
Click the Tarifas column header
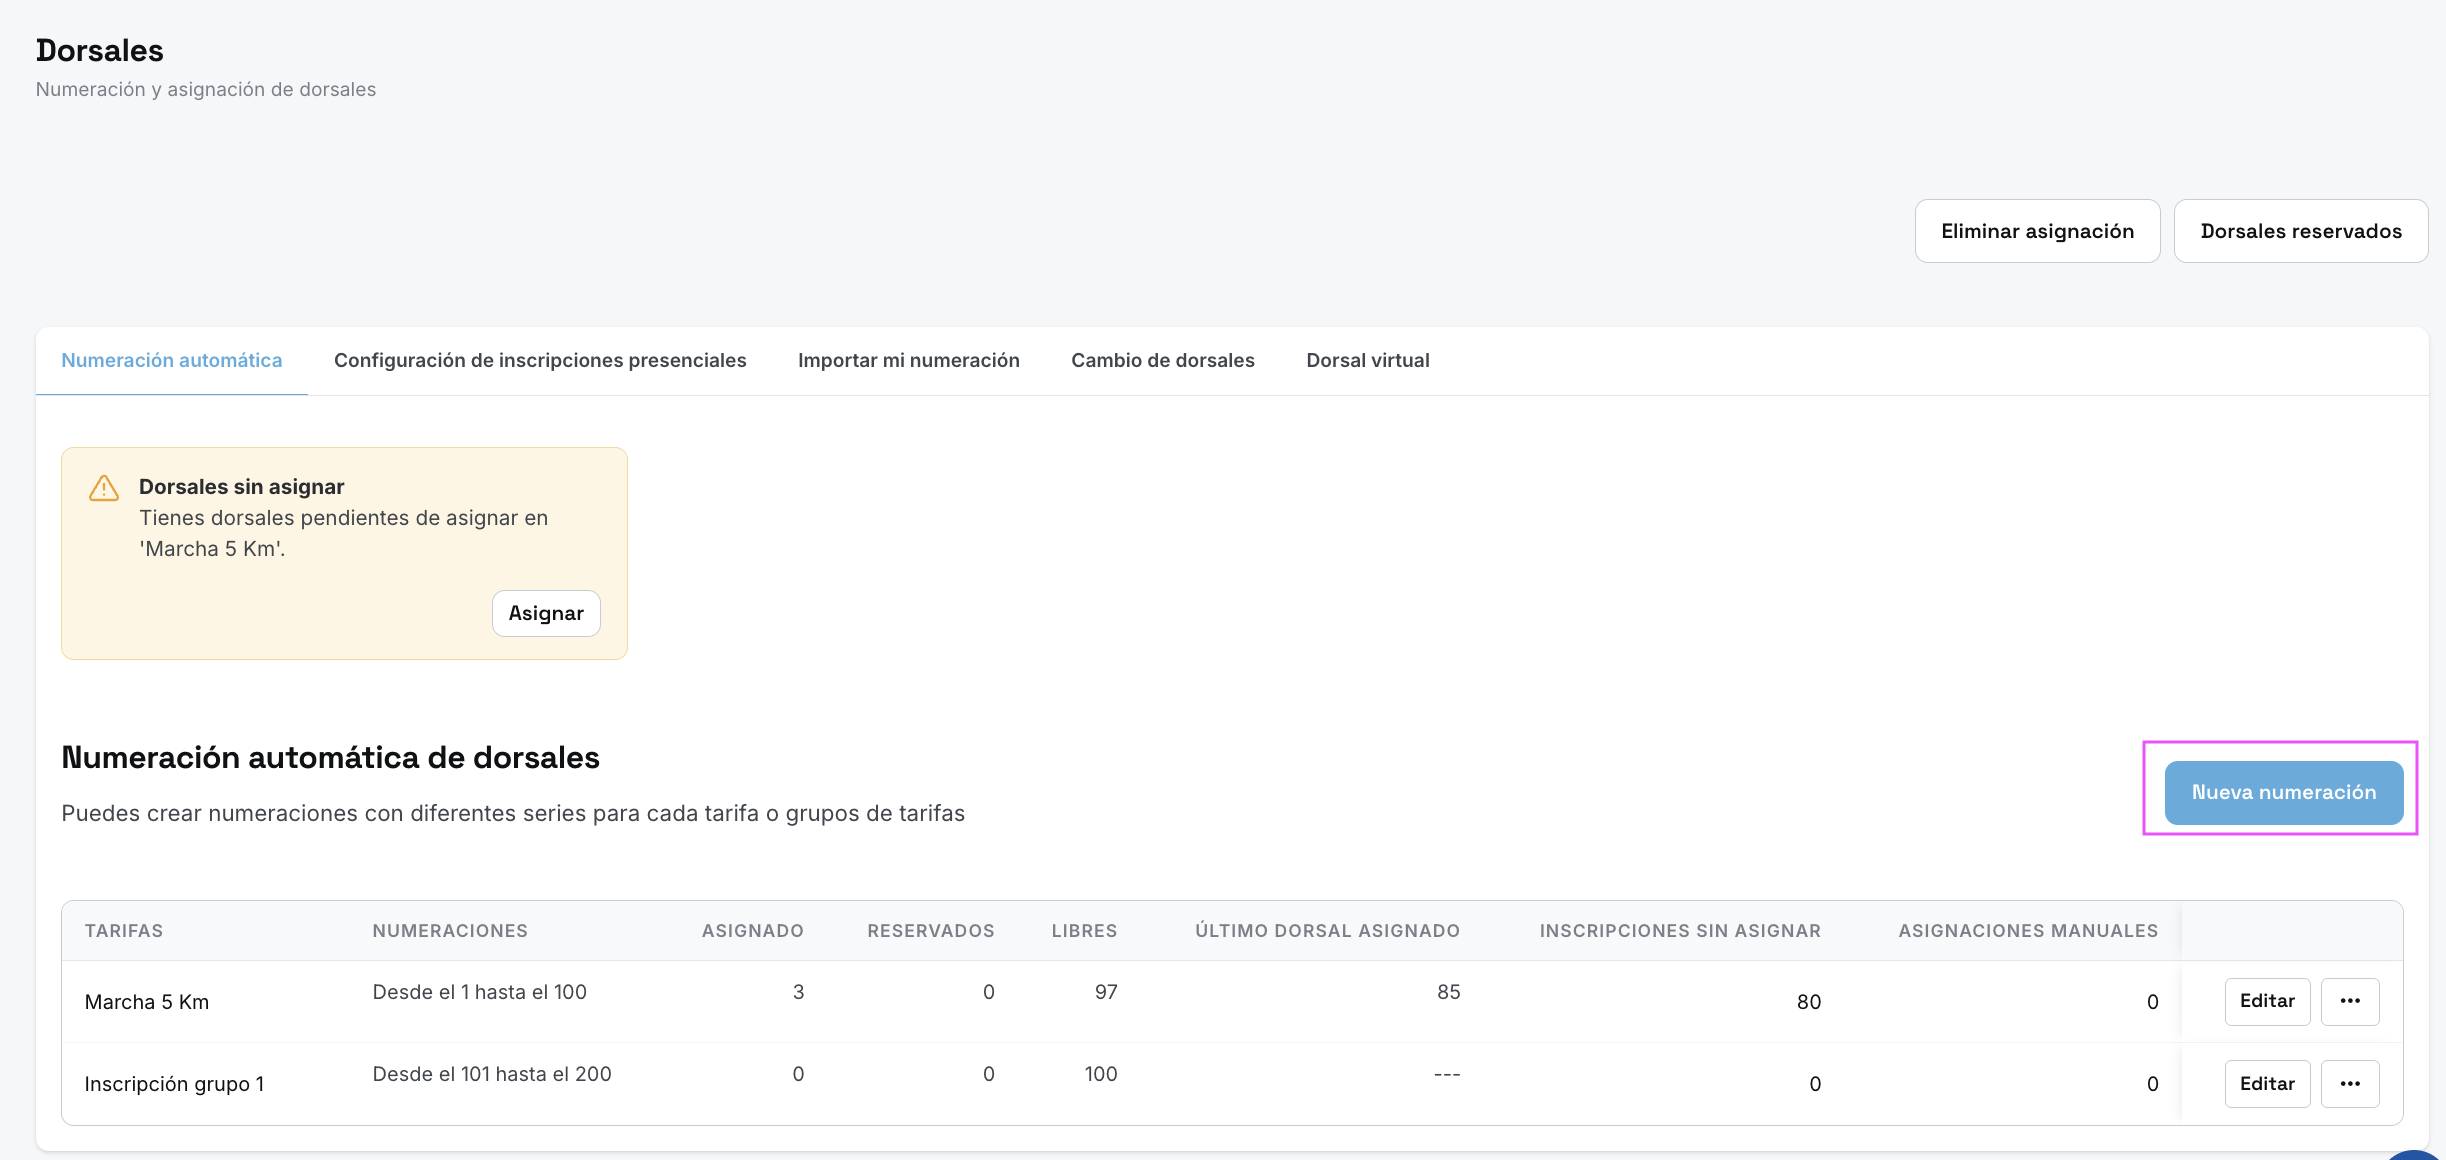point(124,931)
